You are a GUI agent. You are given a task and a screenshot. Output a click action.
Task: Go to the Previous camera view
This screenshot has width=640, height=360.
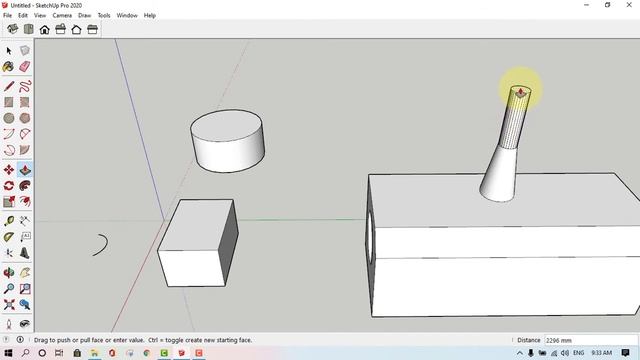(25, 304)
